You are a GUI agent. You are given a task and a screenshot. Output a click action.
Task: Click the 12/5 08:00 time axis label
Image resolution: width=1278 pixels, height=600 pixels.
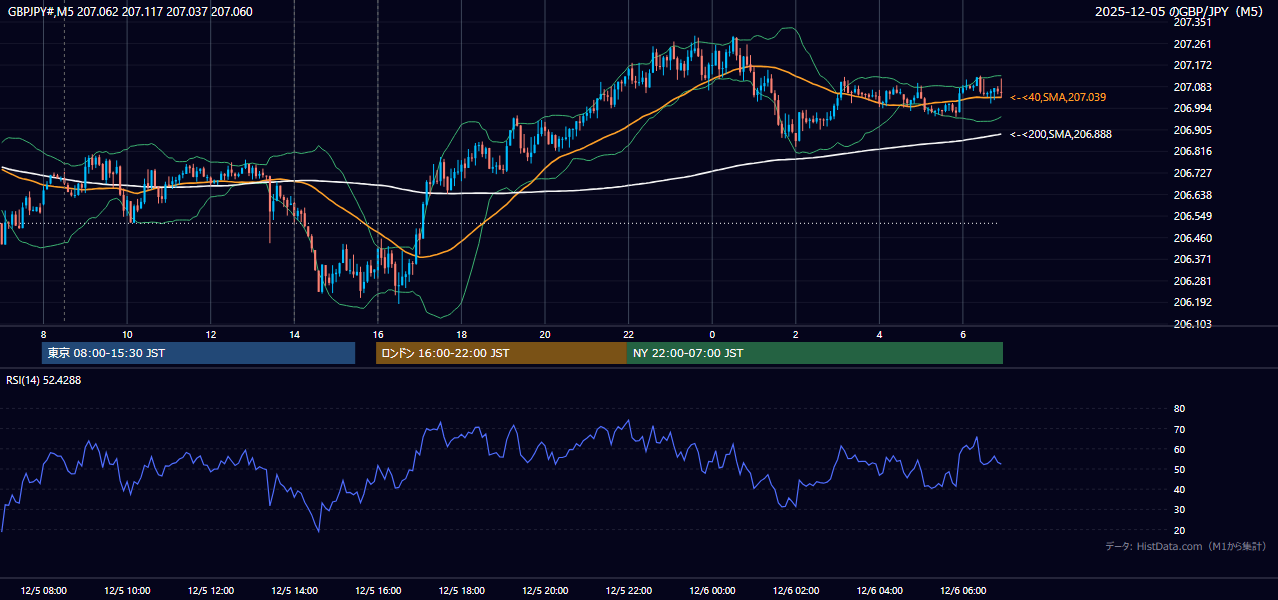coord(43,591)
